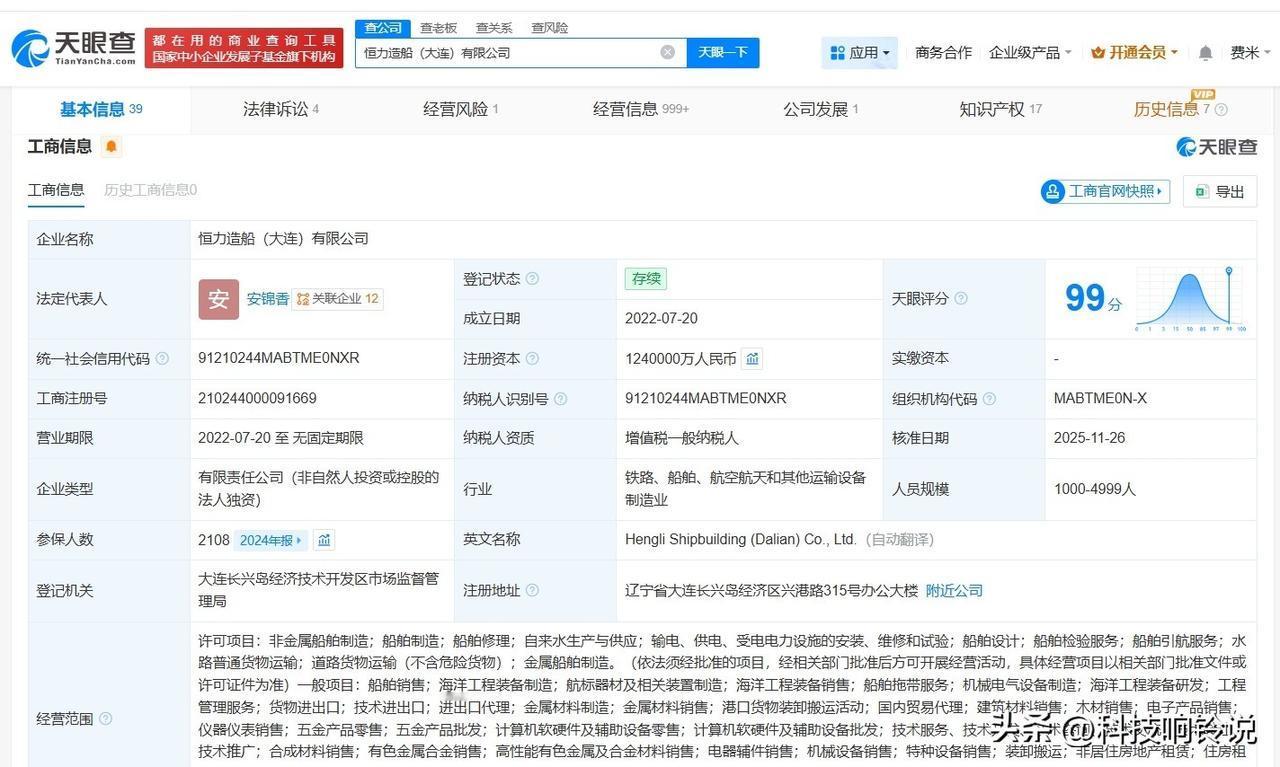Clear the search box text
This screenshot has width=1280, height=767.
(667, 52)
